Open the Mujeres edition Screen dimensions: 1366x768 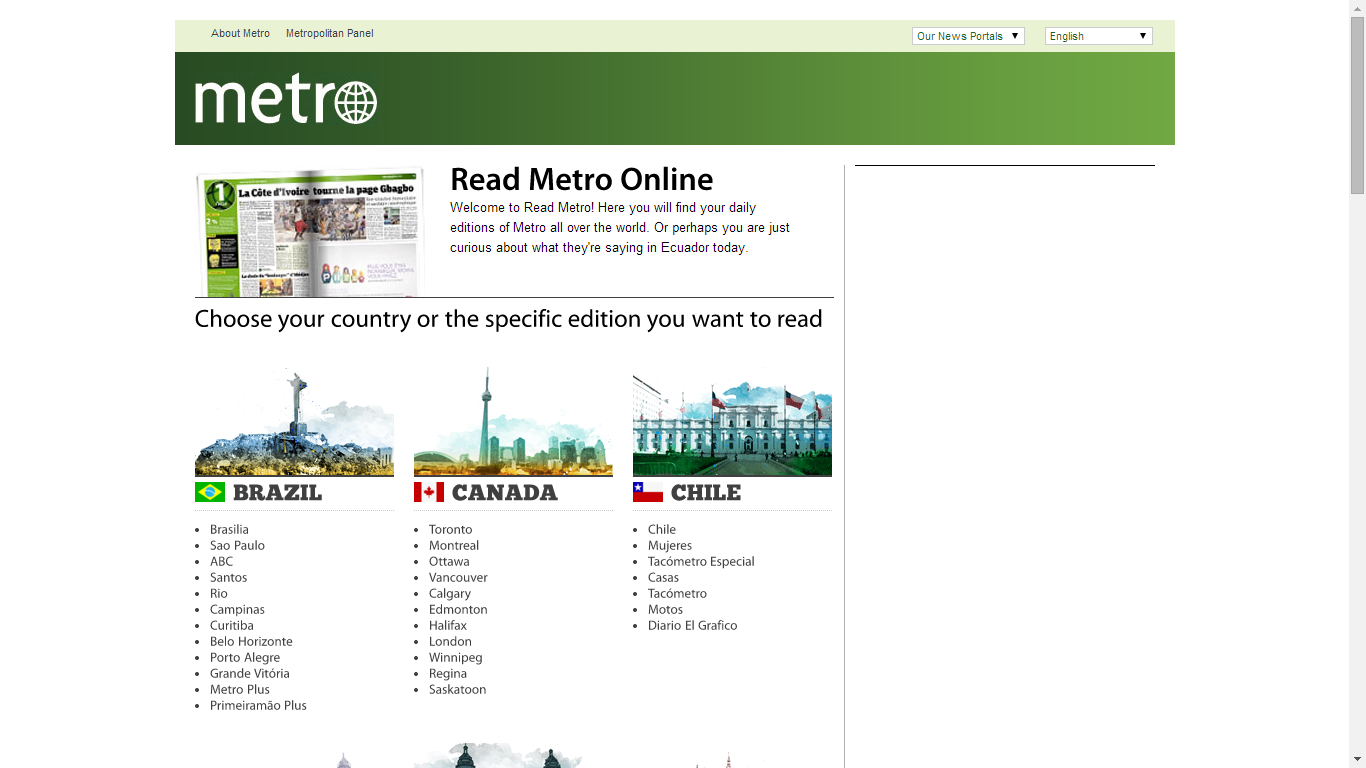[x=670, y=546]
